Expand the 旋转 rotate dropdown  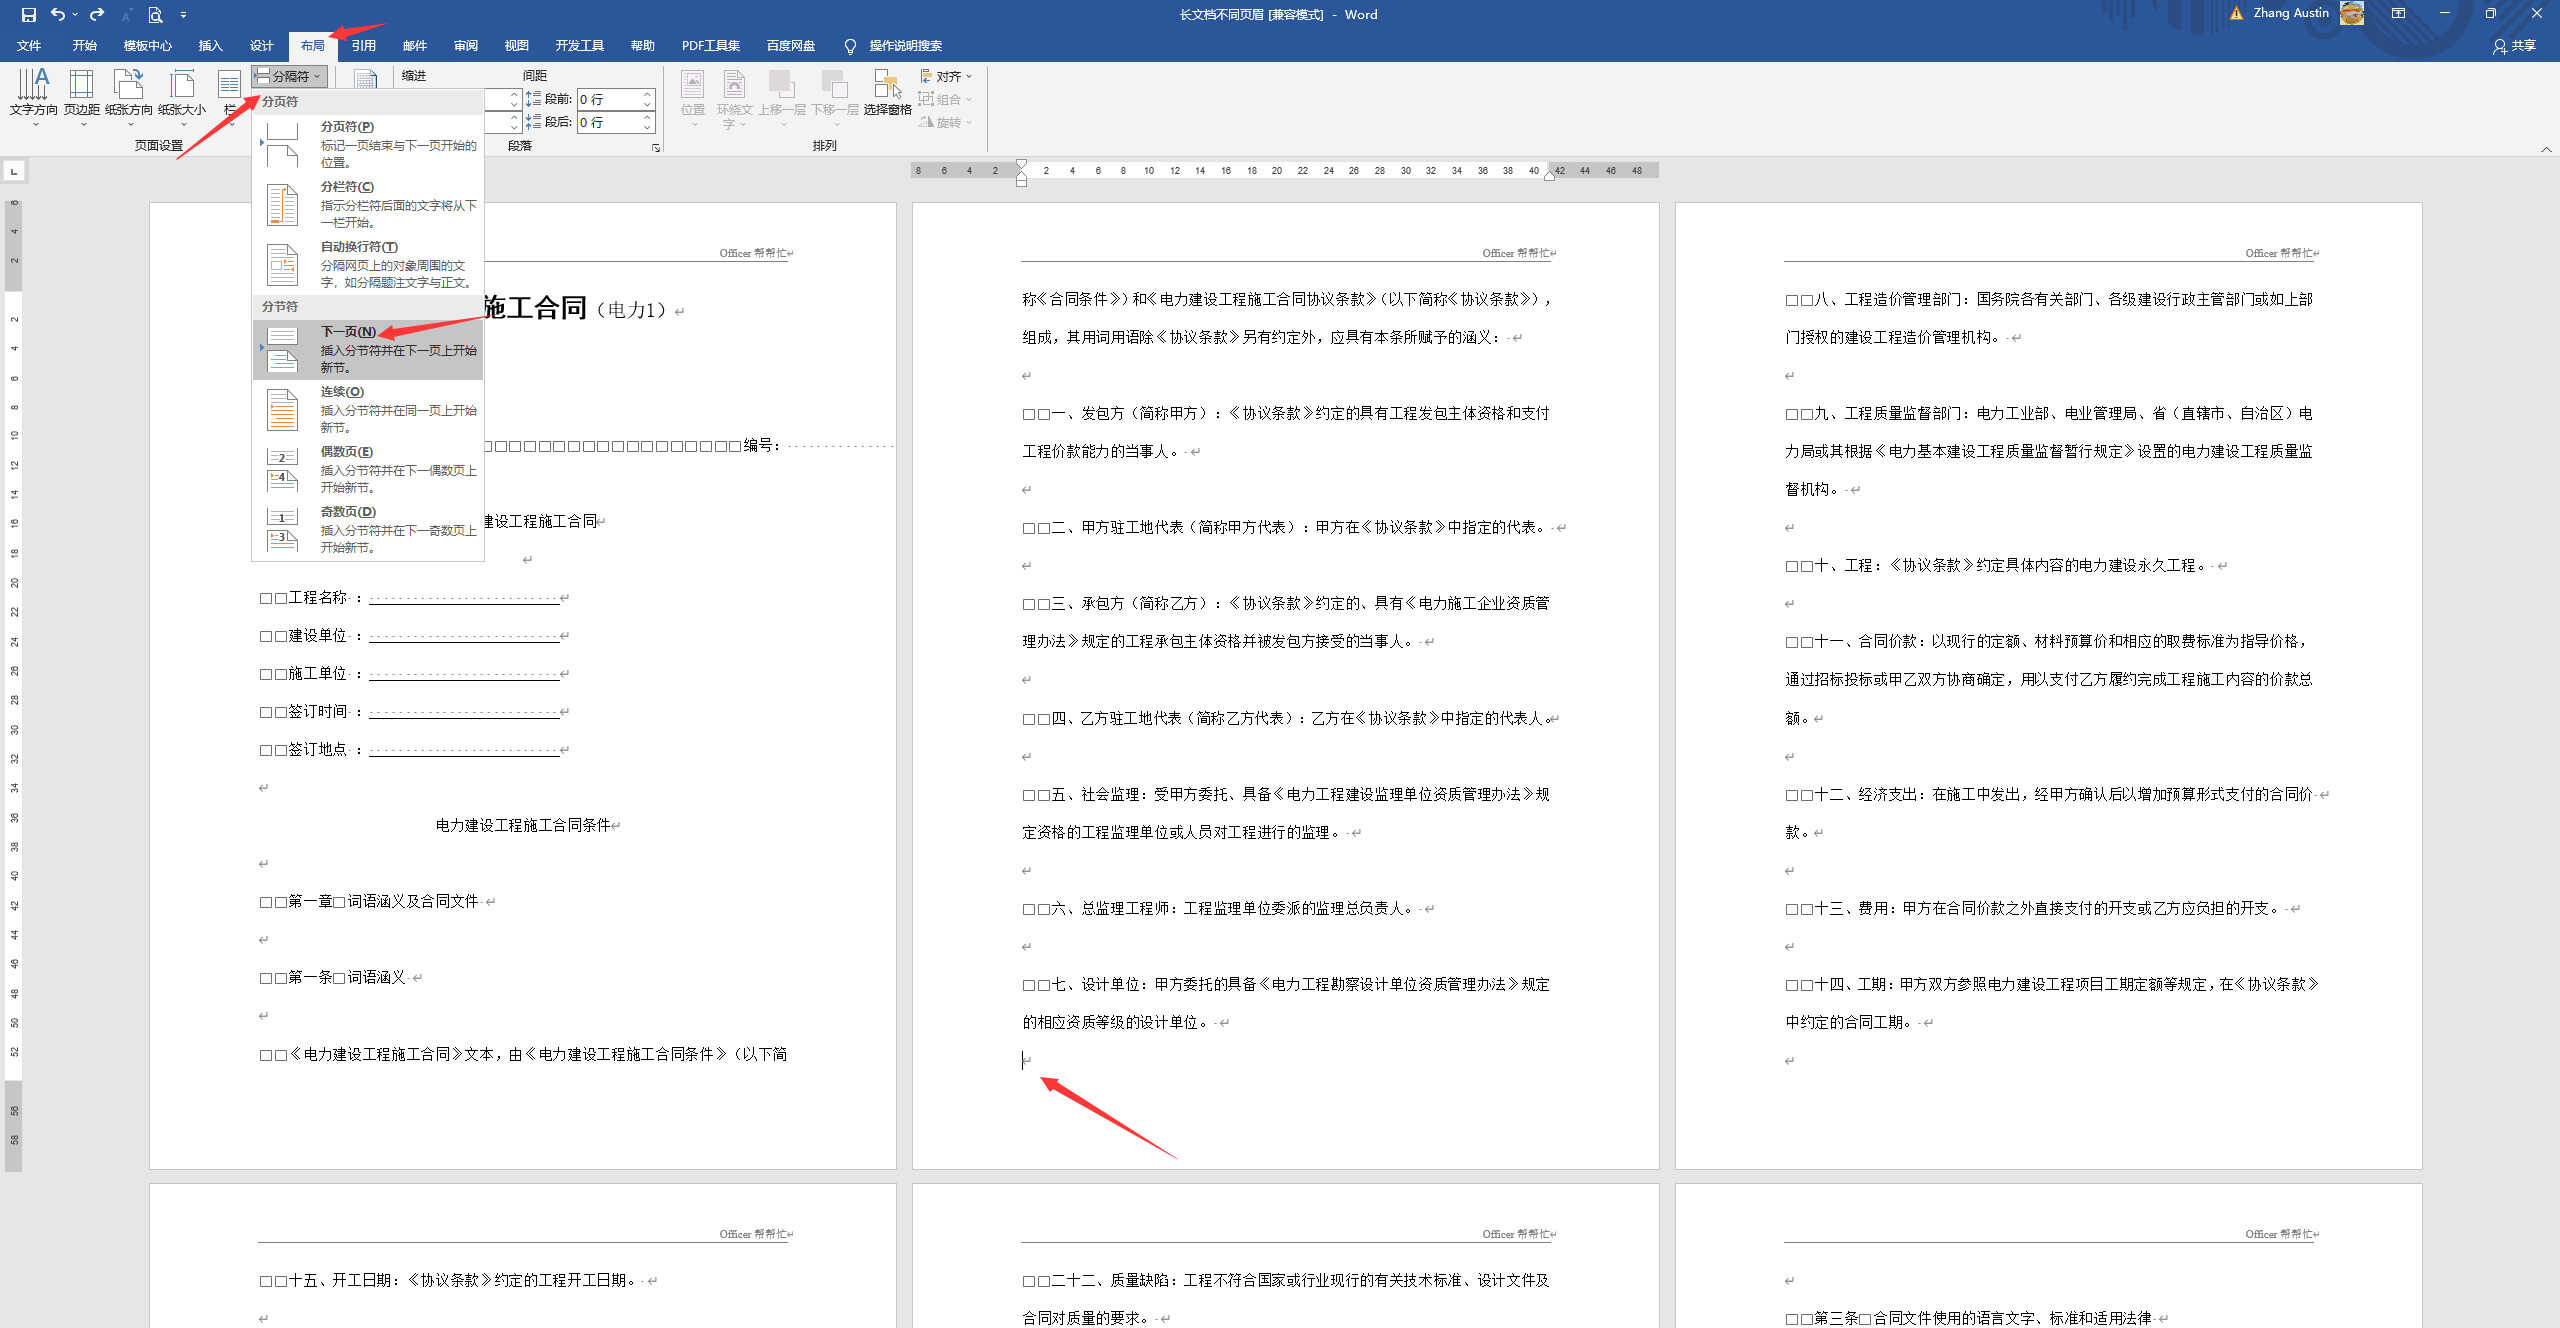(x=945, y=122)
